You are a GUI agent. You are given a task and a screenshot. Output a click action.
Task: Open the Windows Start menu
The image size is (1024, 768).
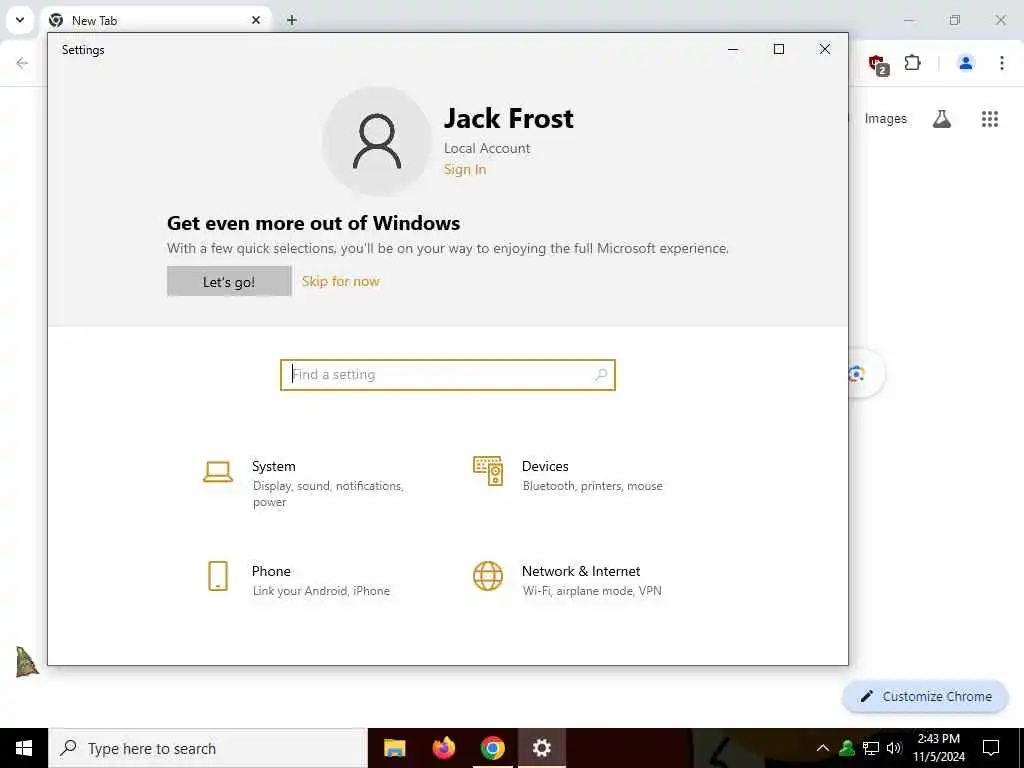(x=24, y=748)
